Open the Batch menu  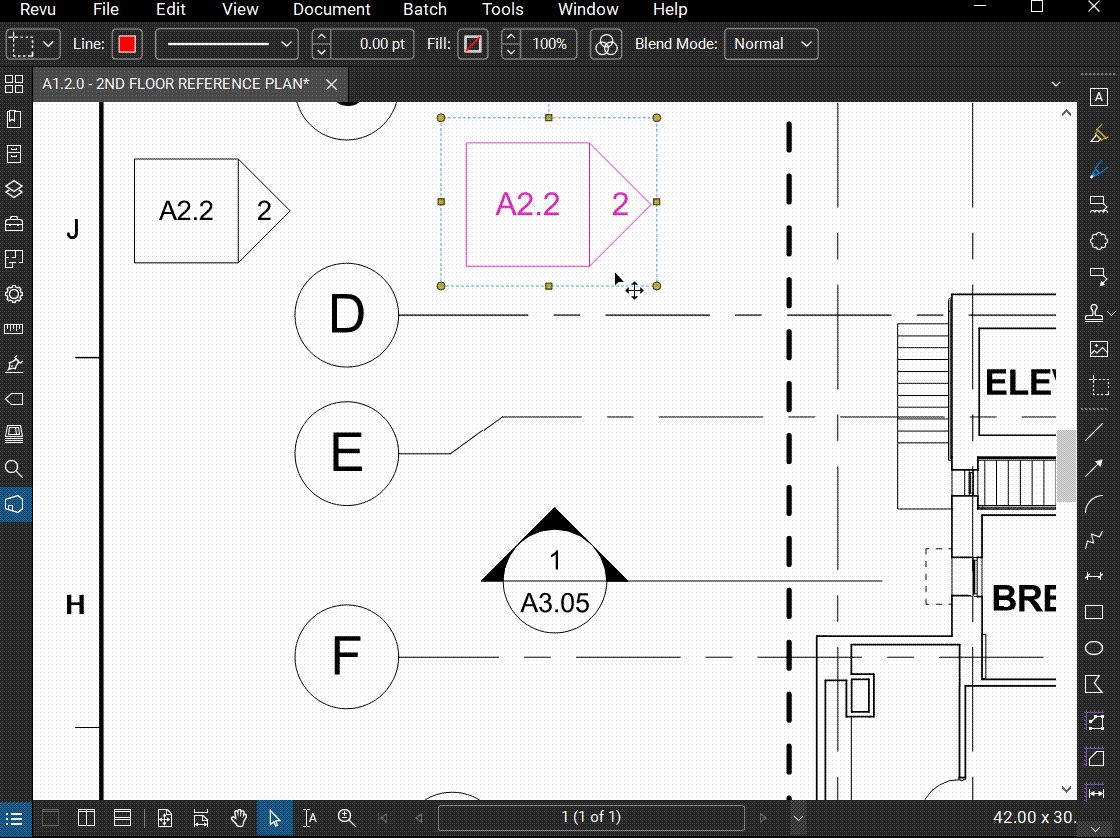tap(424, 10)
